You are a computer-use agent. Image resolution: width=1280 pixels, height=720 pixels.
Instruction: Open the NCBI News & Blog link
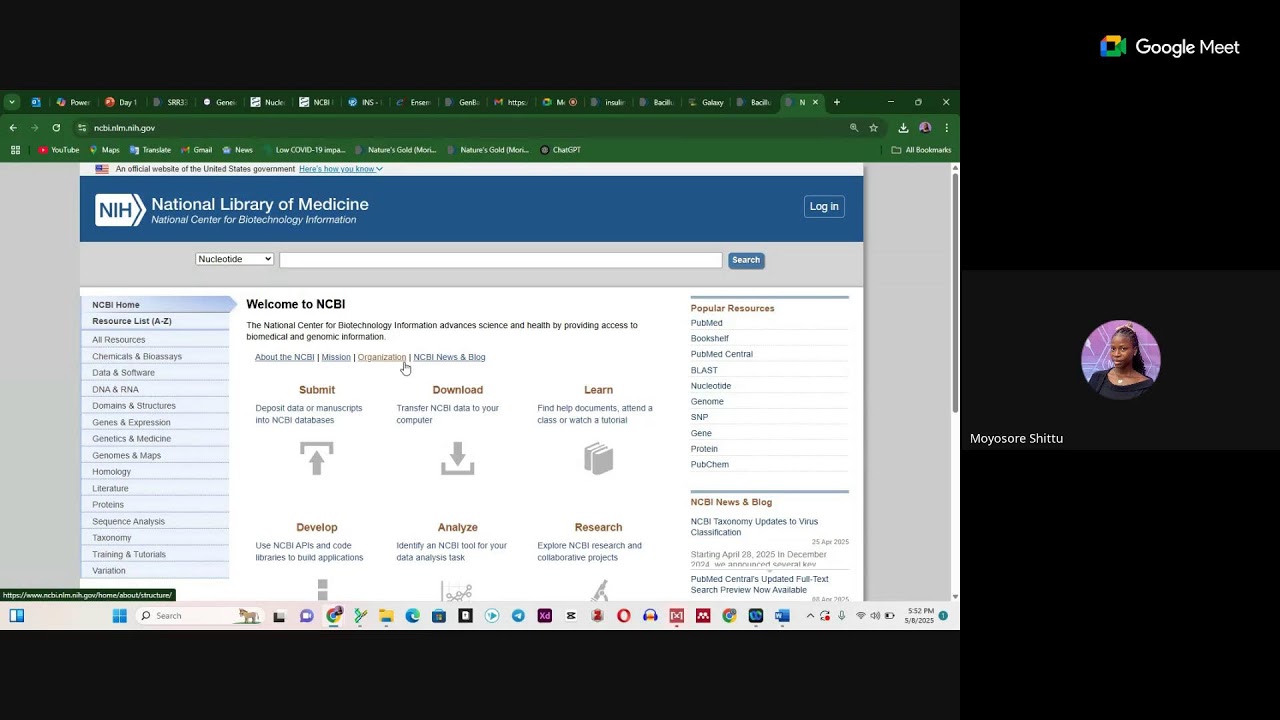[x=450, y=357]
